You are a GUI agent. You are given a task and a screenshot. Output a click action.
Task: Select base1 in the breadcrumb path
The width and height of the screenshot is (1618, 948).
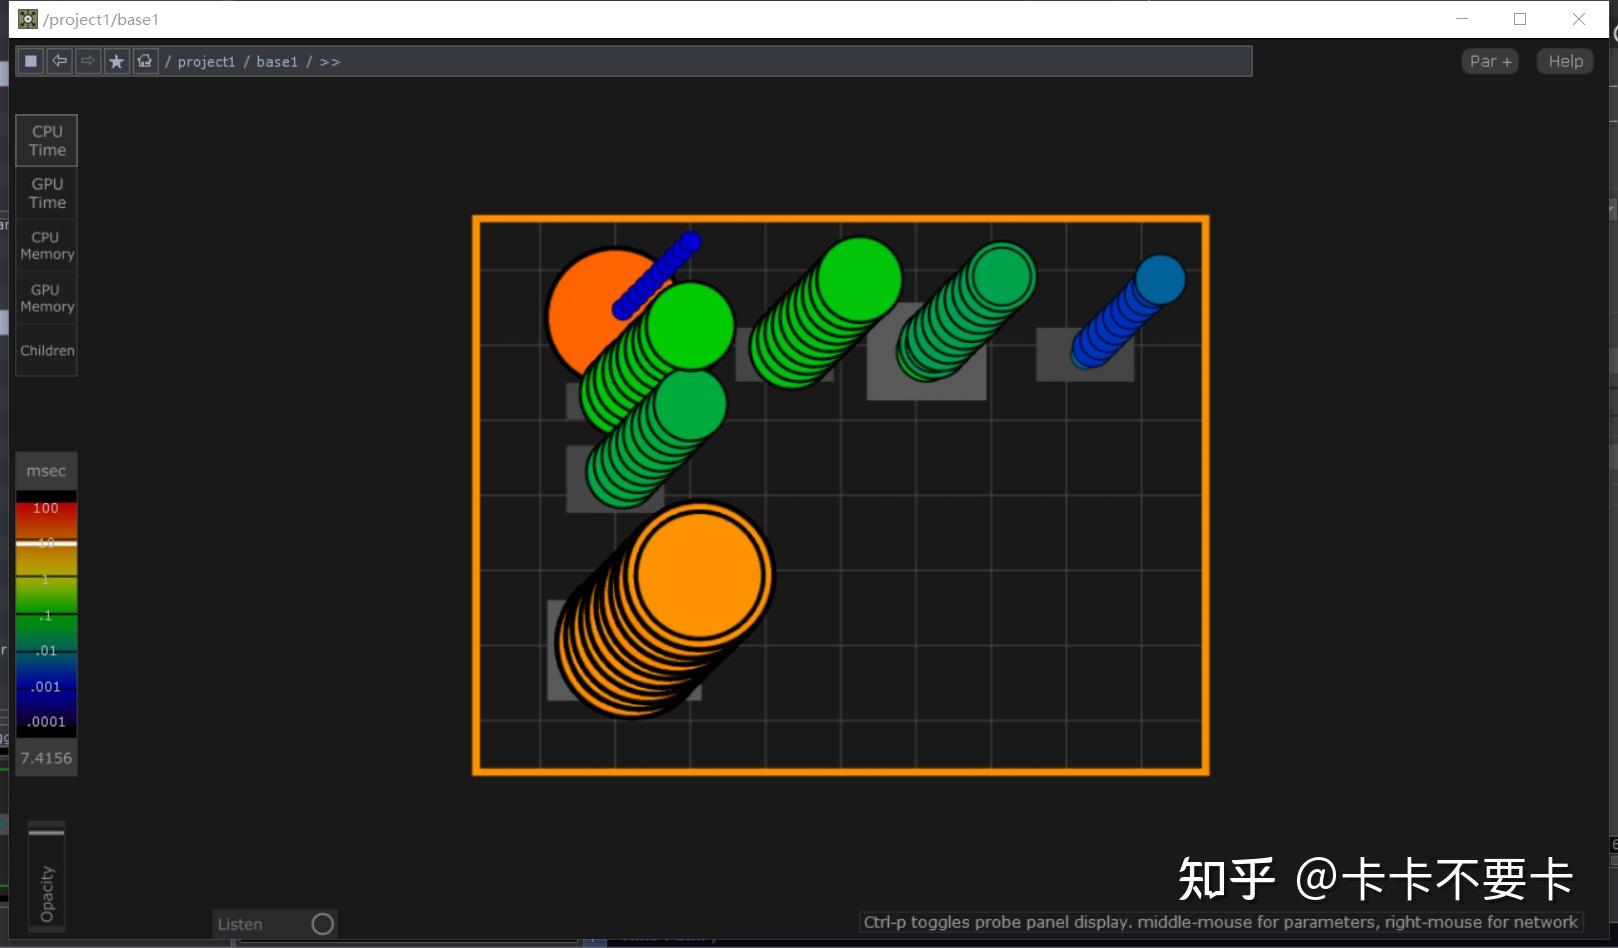pos(276,61)
